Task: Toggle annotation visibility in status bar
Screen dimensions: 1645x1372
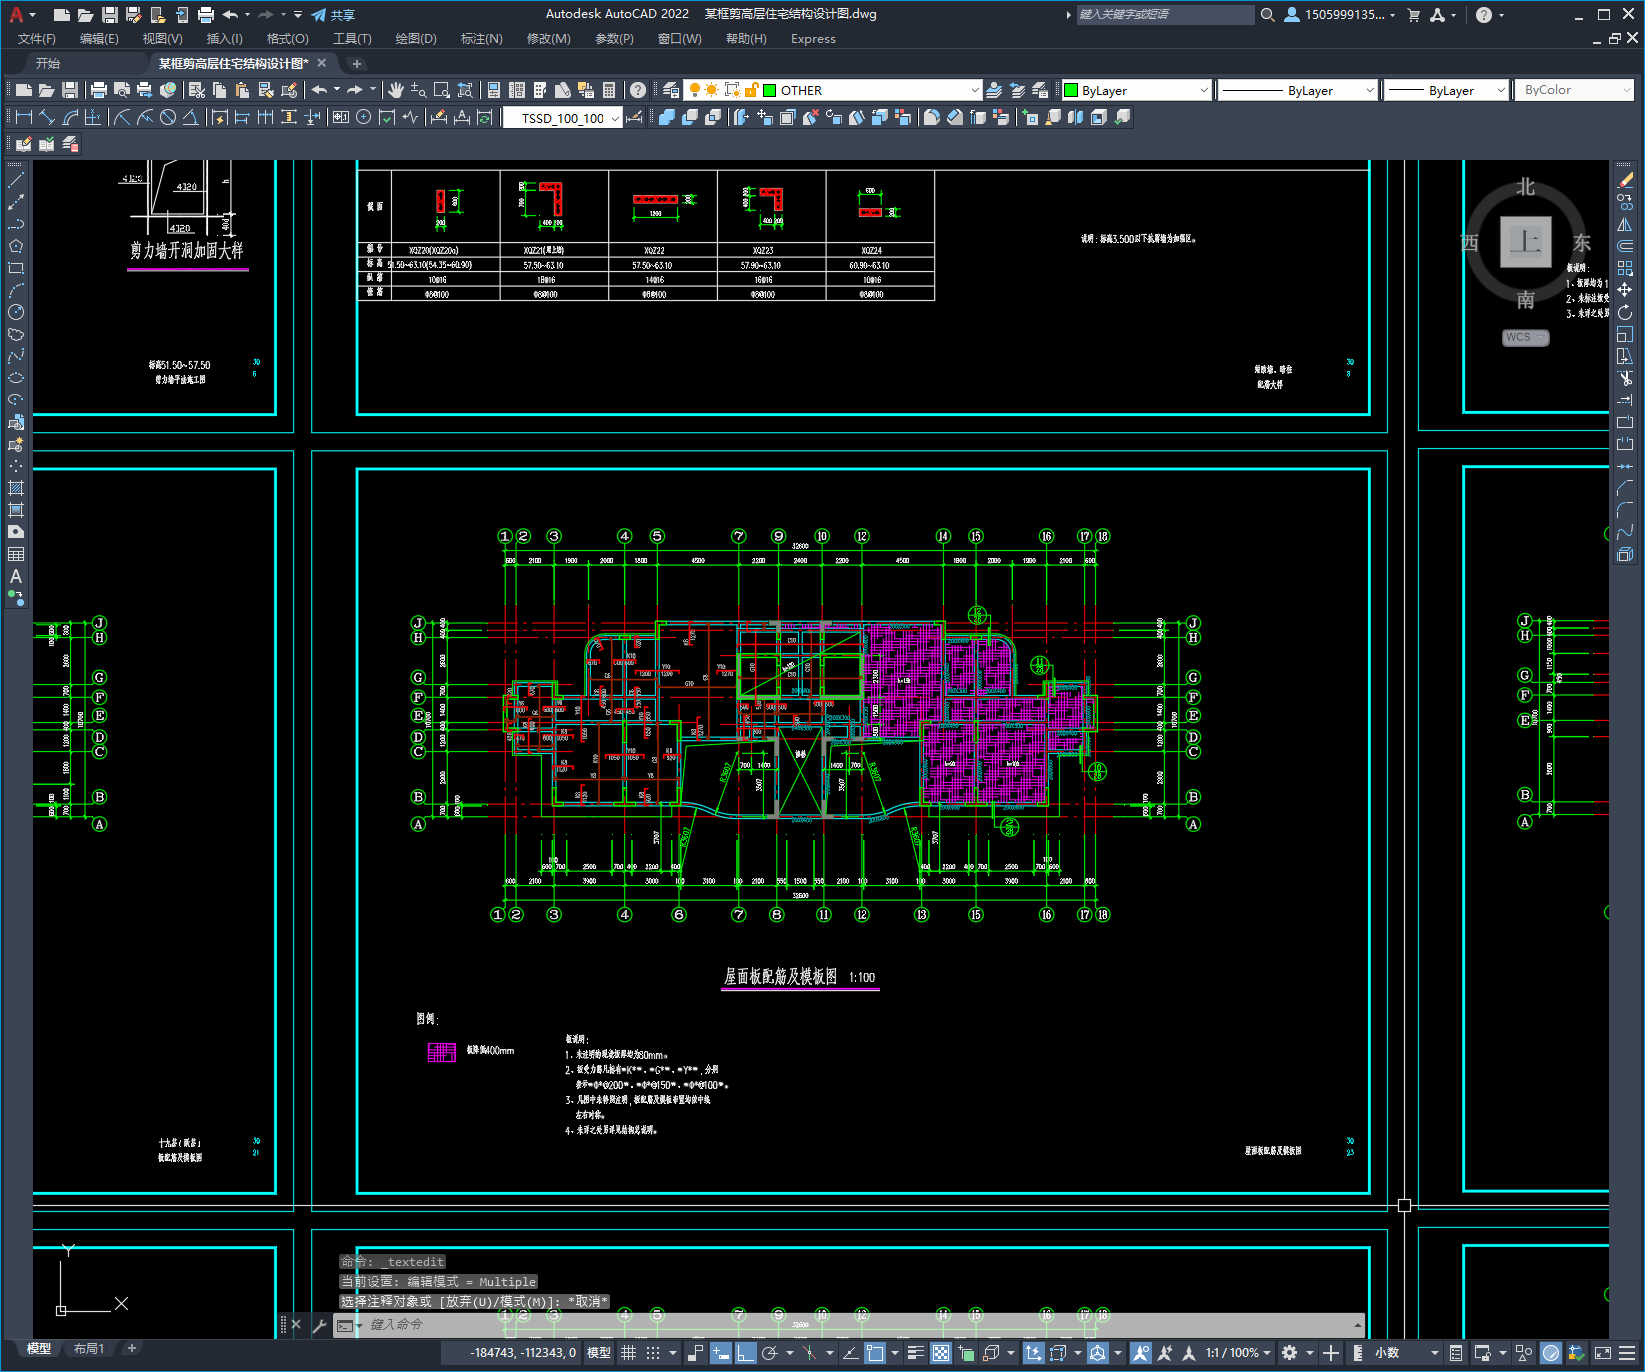Action: [x=1141, y=1353]
